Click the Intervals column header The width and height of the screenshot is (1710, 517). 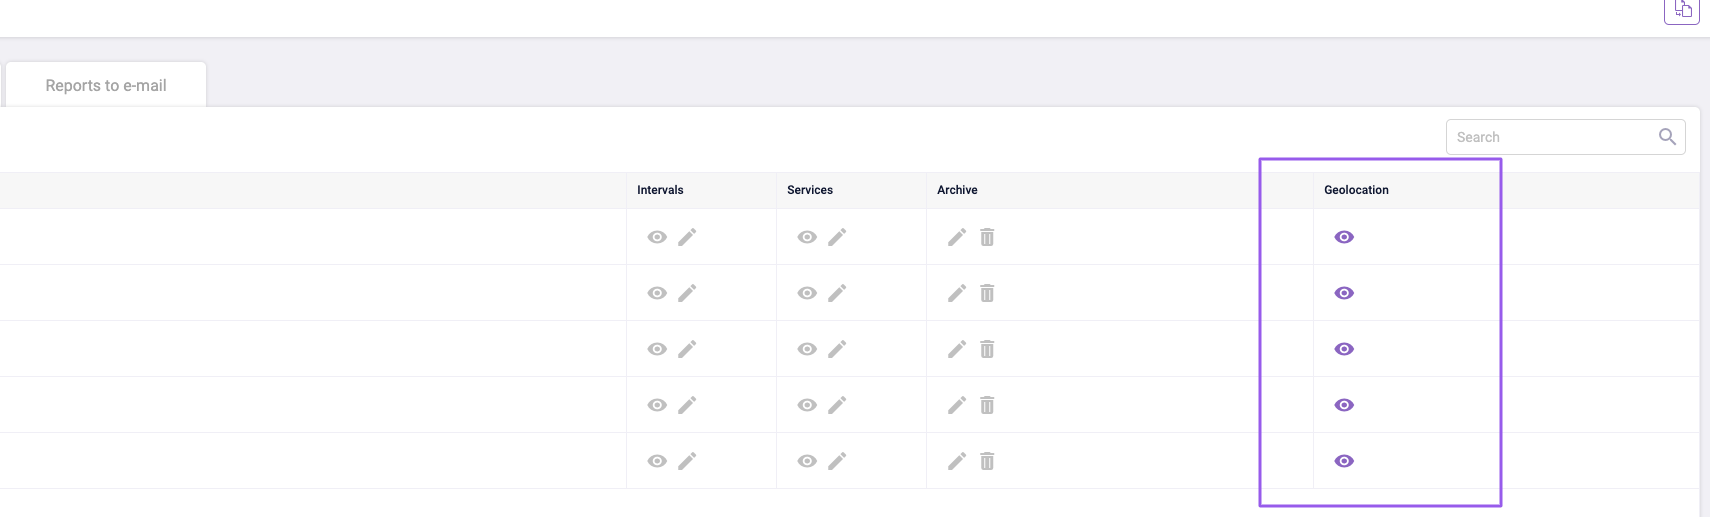[x=660, y=190]
